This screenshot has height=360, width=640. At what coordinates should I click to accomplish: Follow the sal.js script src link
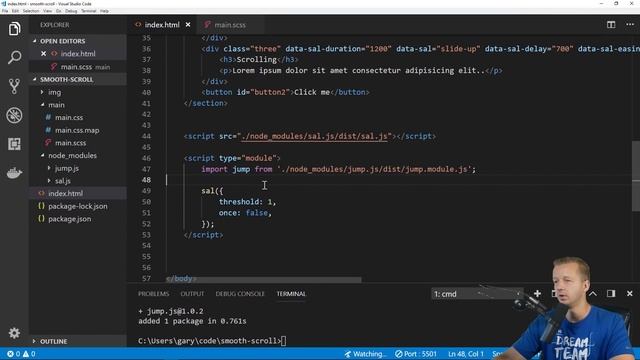314,136
